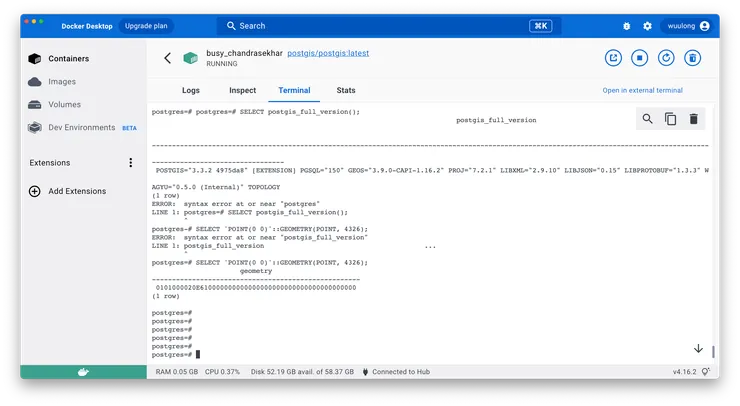Click the BETA badge
Screen dimensions: 740x406
click(129, 128)
